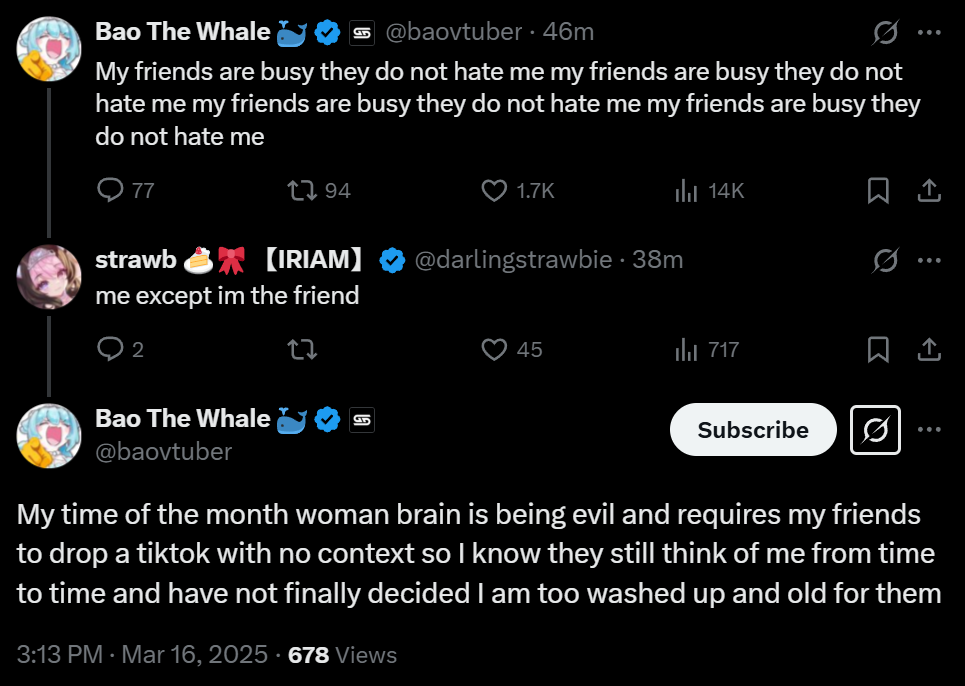This screenshot has width=965, height=686.
Task: View strawb's tweet analytics 717 views
Action: click(x=686, y=349)
